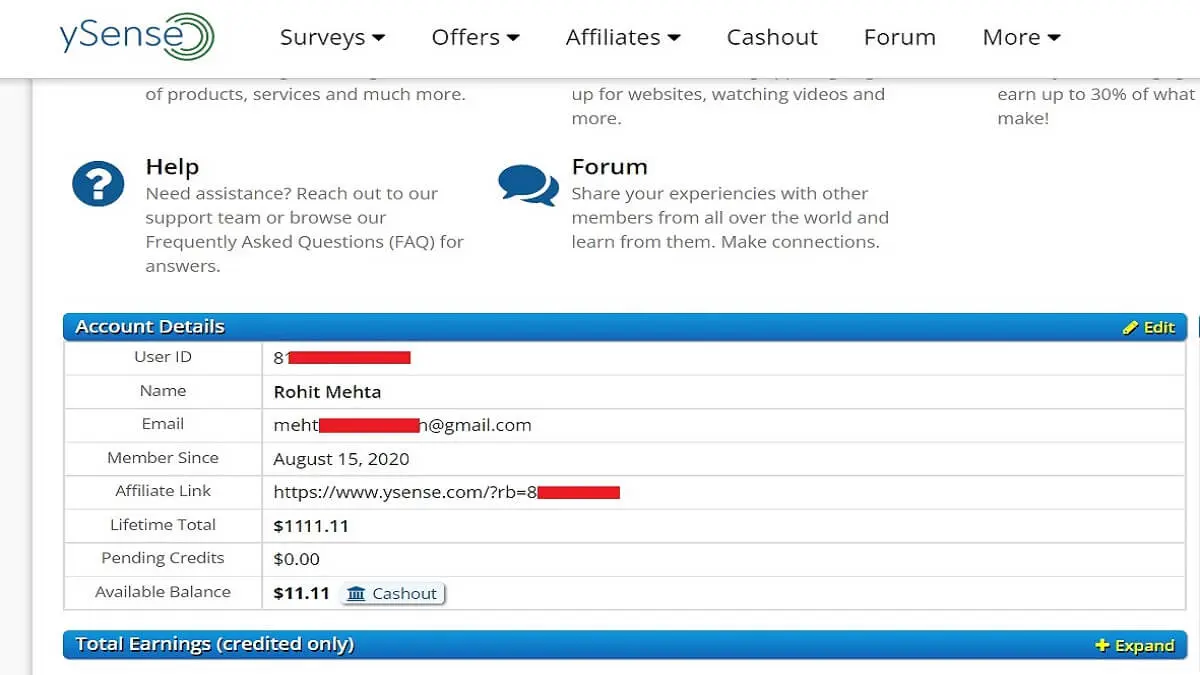Click the affiliate link URL text

click(x=405, y=492)
